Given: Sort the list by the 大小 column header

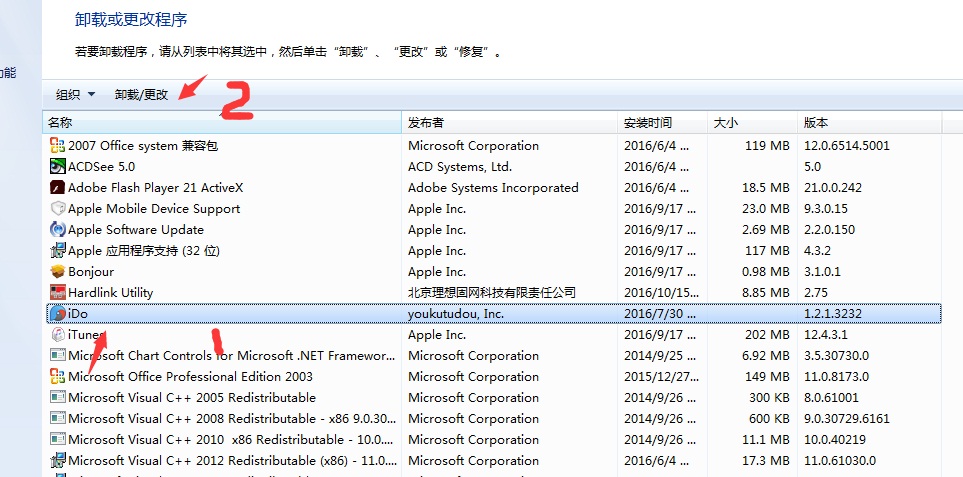Looking at the screenshot, I should (x=752, y=123).
